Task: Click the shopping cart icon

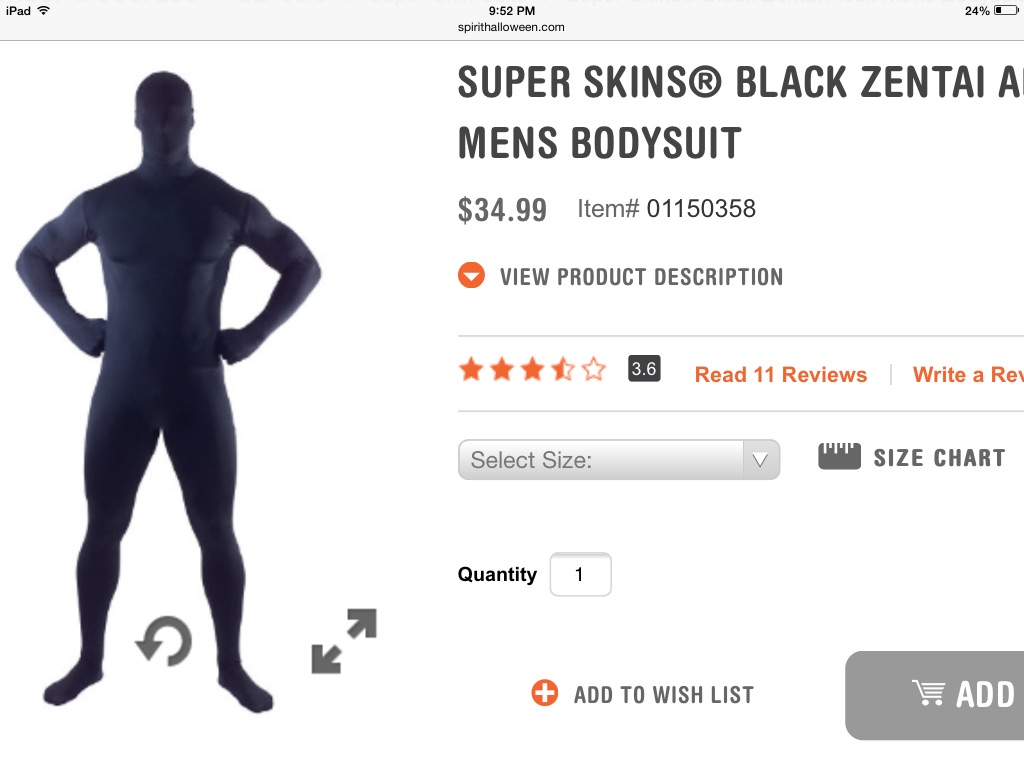Action: tap(929, 693)
